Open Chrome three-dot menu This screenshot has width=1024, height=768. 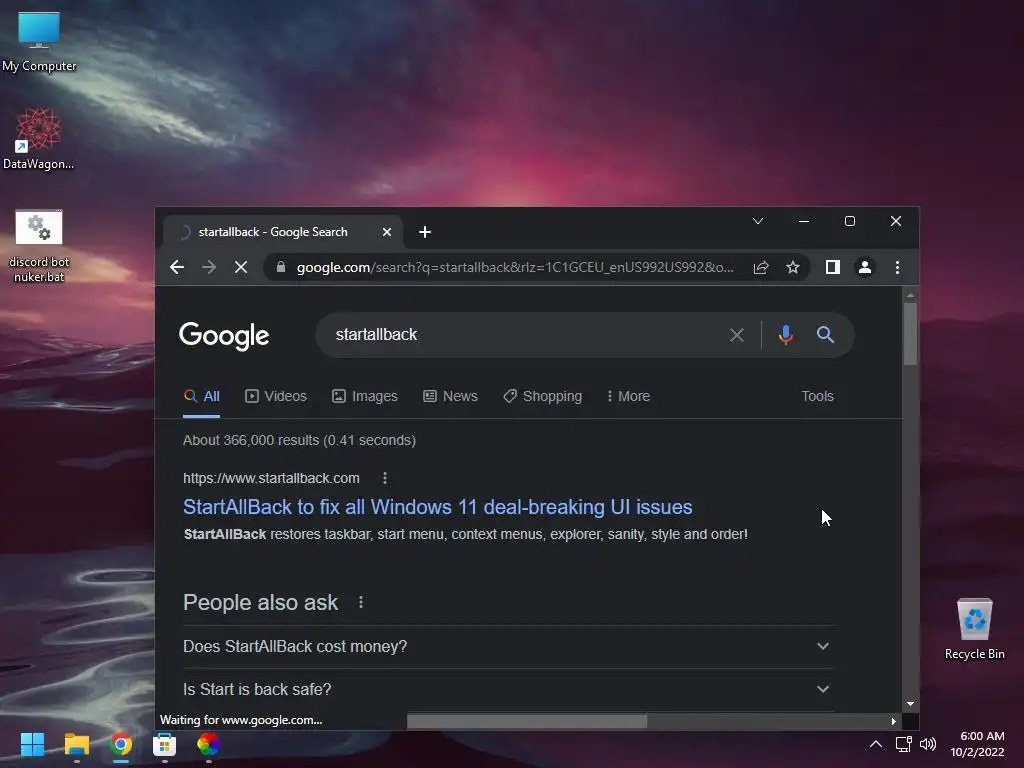897,267
